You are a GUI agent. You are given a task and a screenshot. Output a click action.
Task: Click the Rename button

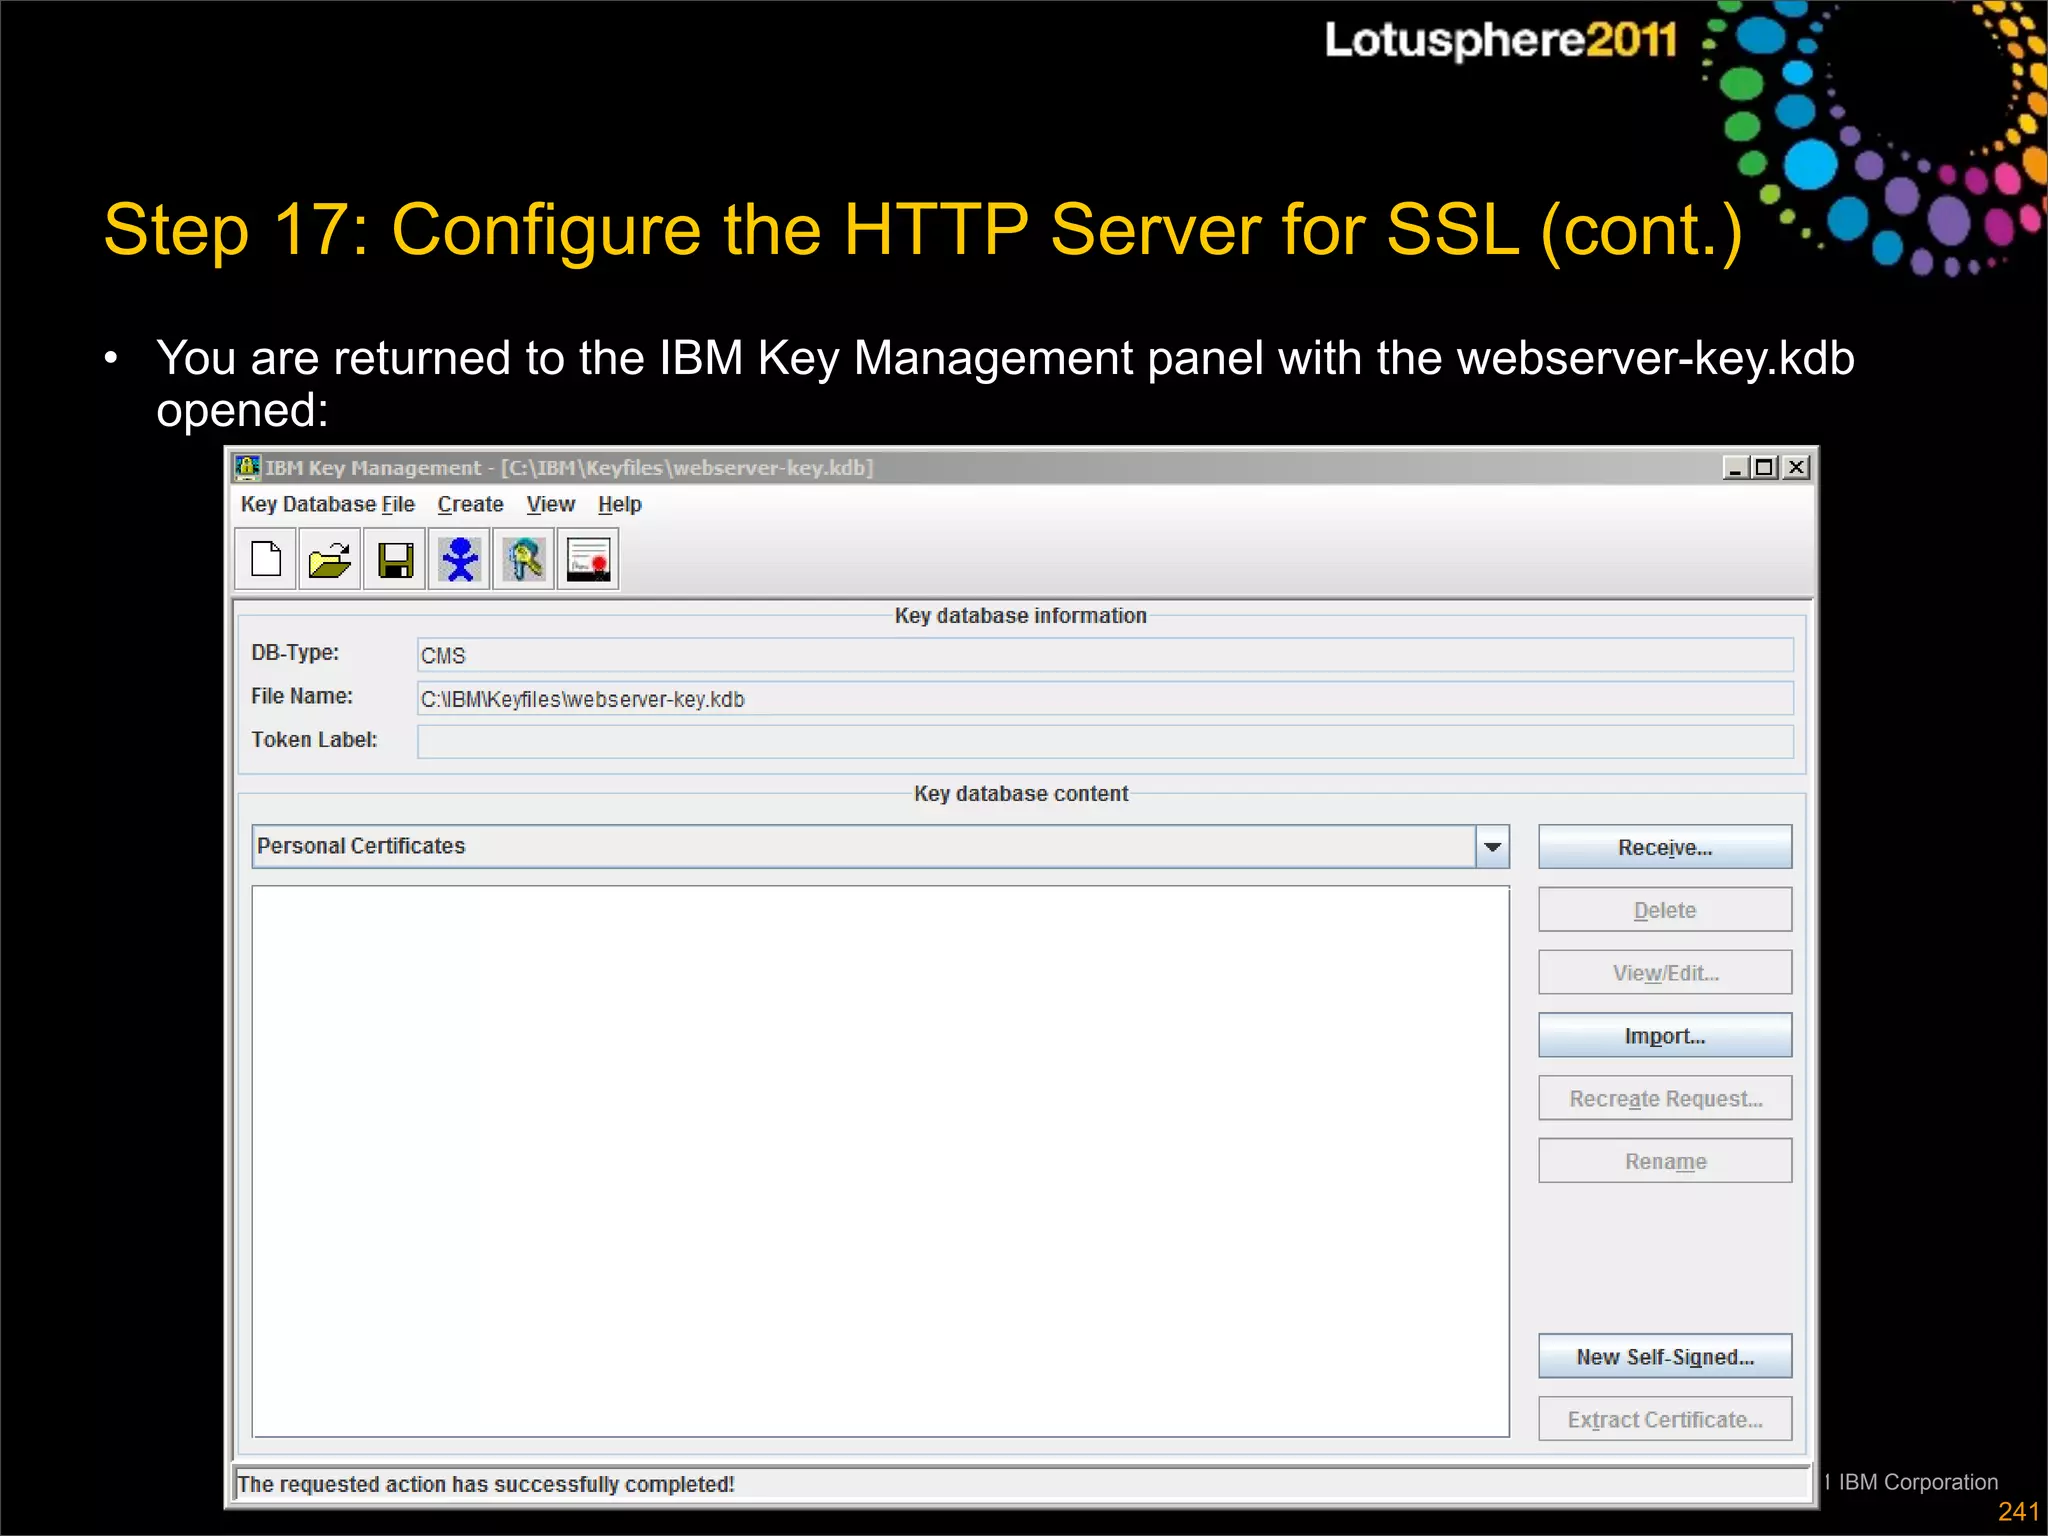1665,1161
